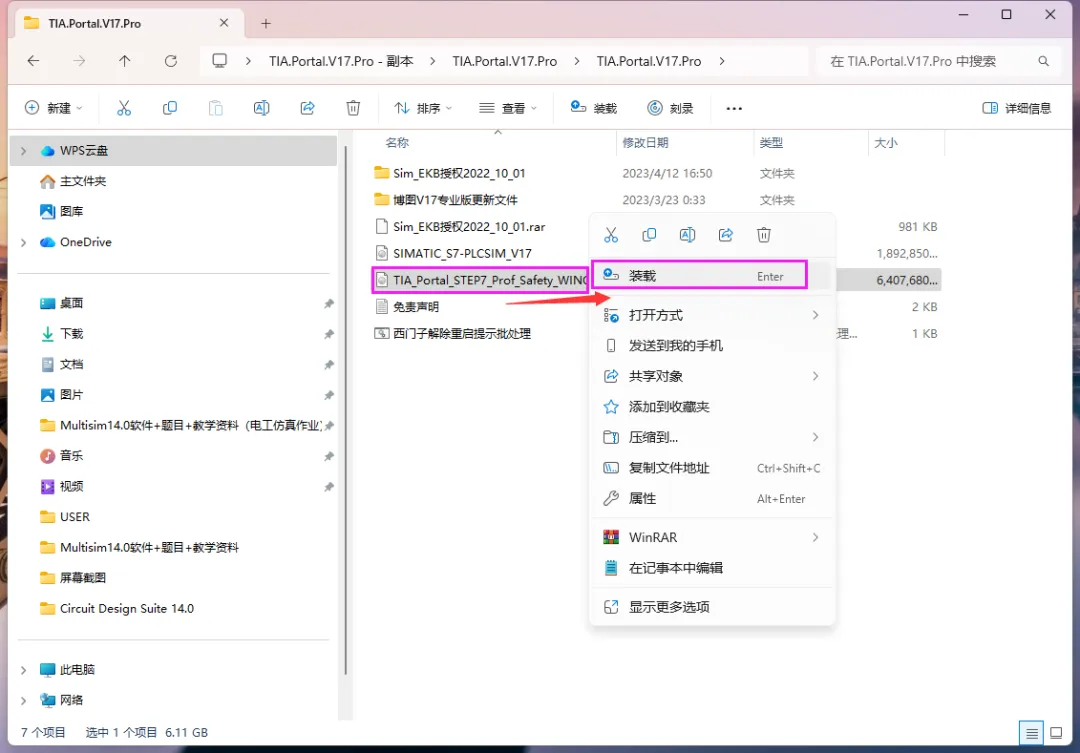This screenshot has width=1080, height=753.
Task: Click the search magnifier icon
Action: (x=1043, y=61)
